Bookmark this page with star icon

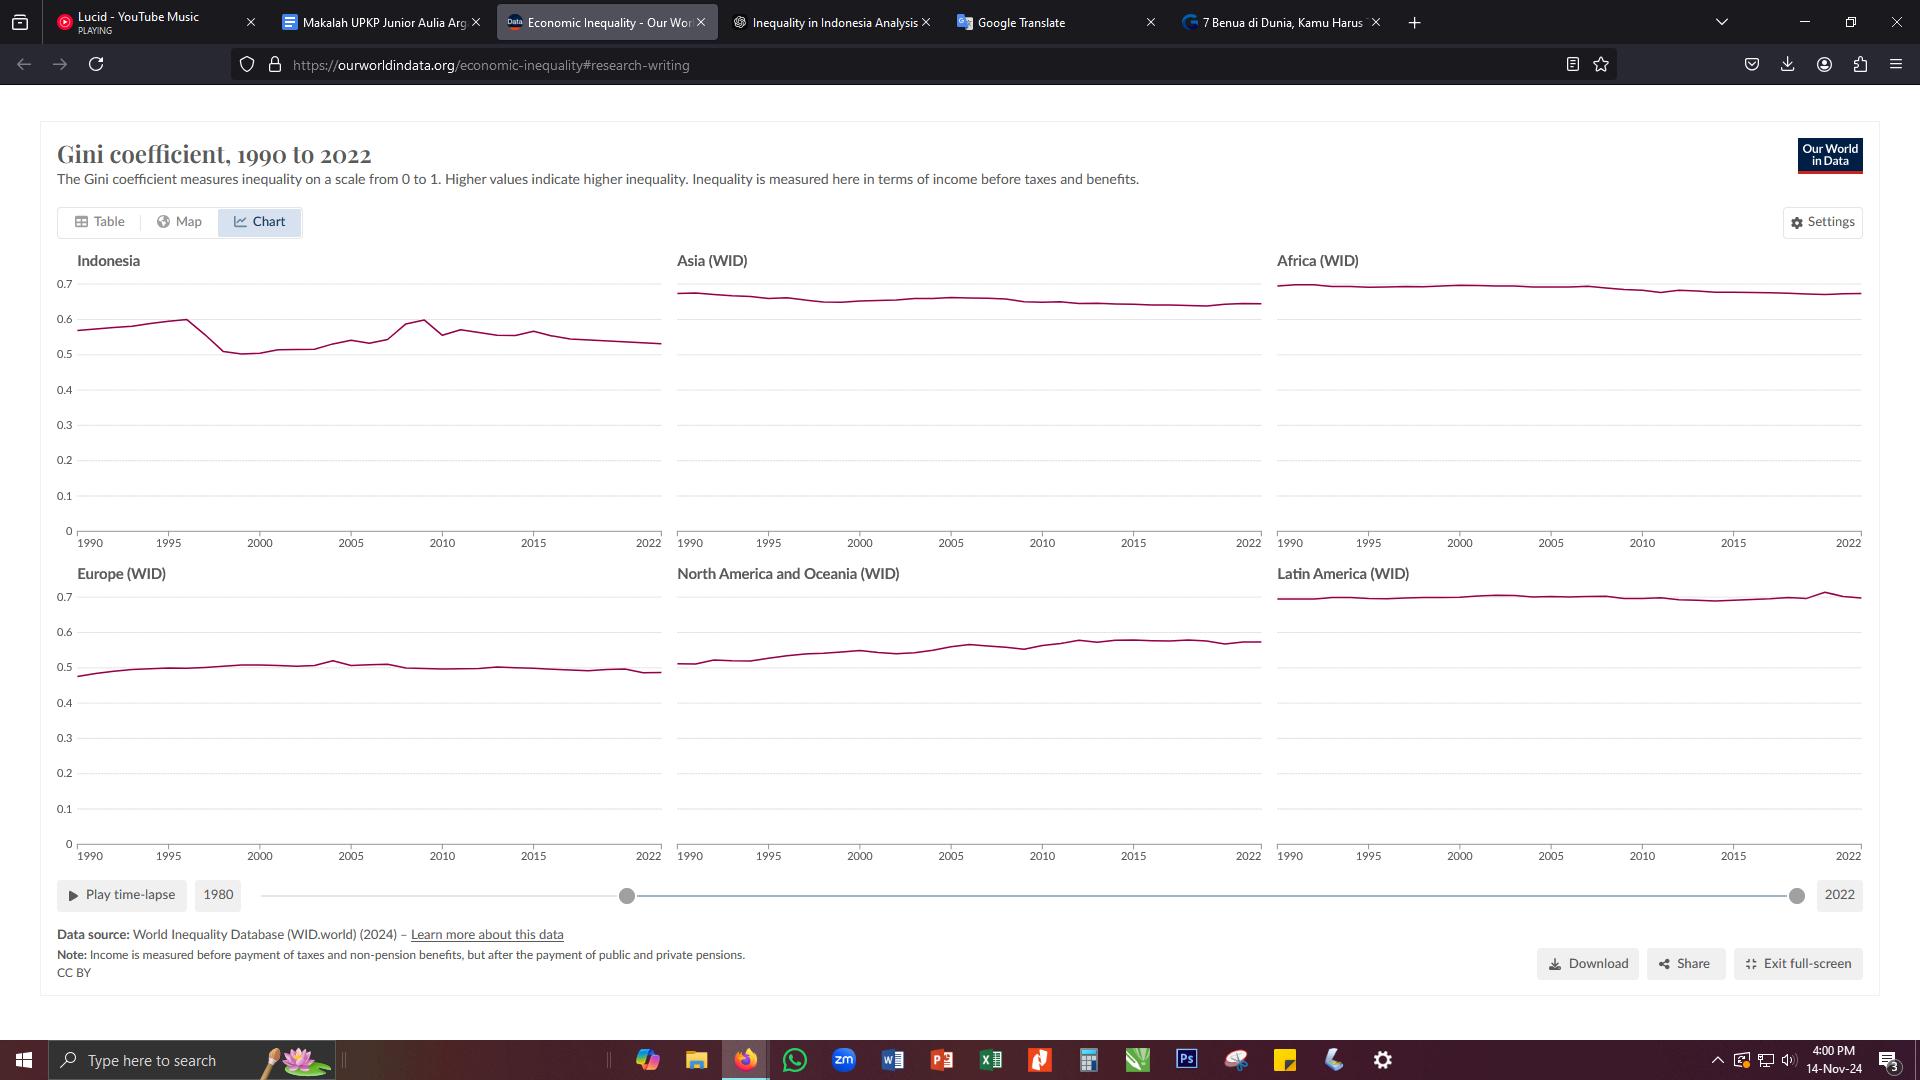click(x=1601, y=65)
